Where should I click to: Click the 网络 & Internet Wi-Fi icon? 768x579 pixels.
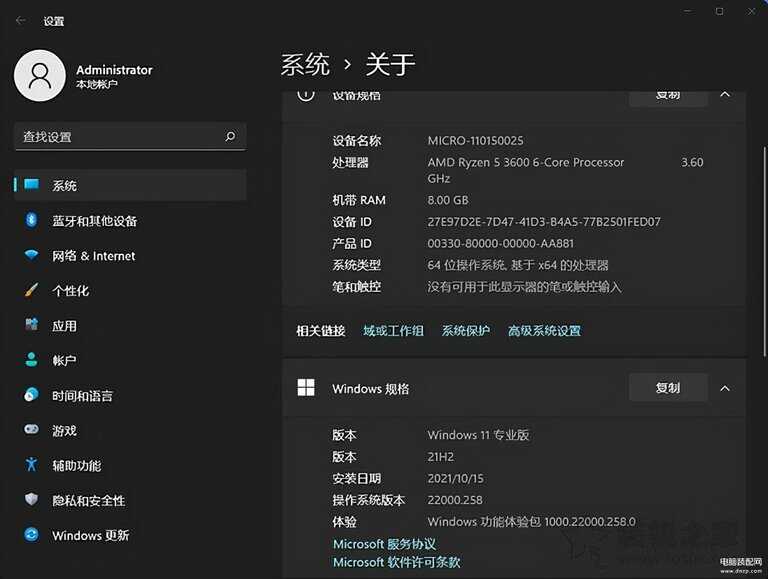point(31,255)
